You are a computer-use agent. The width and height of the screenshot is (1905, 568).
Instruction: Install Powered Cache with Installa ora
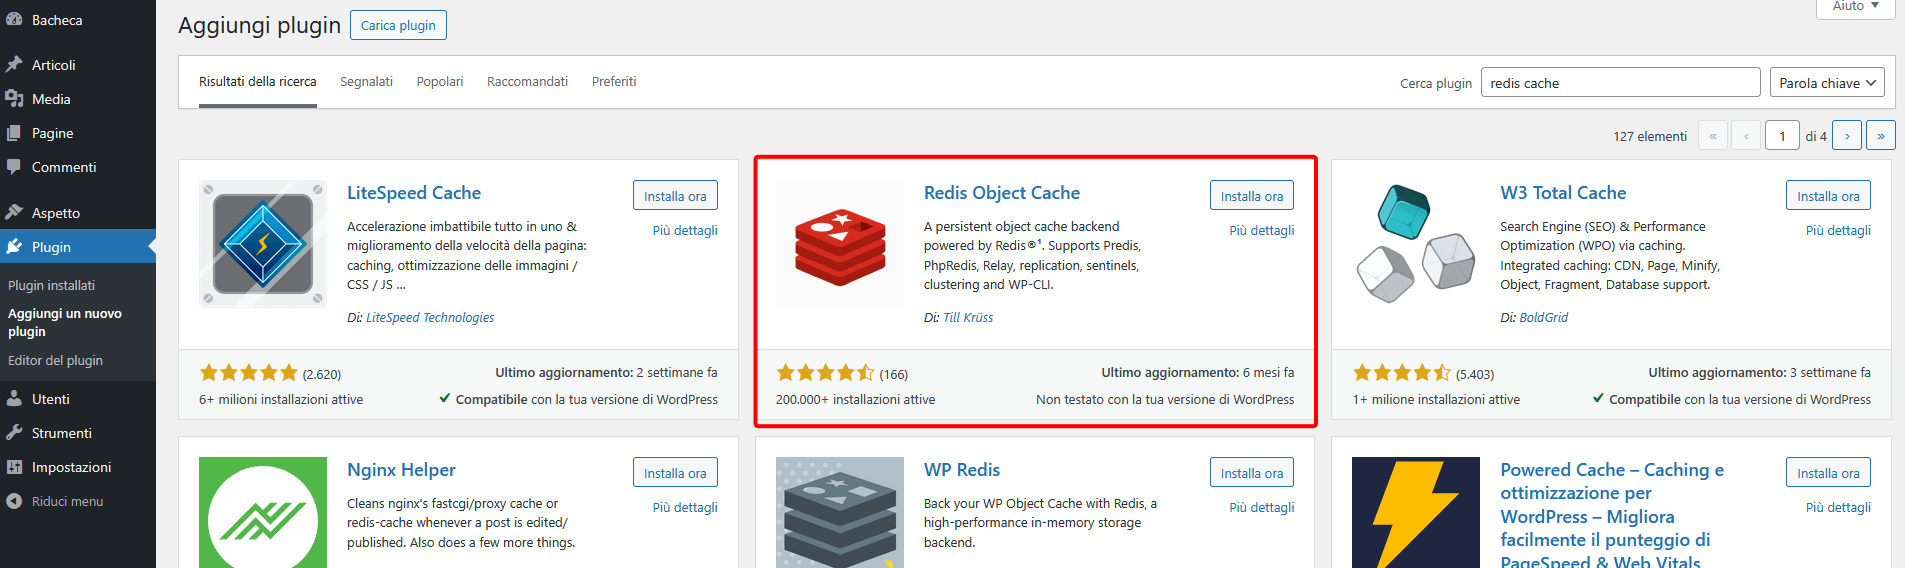coord(1828,473)
